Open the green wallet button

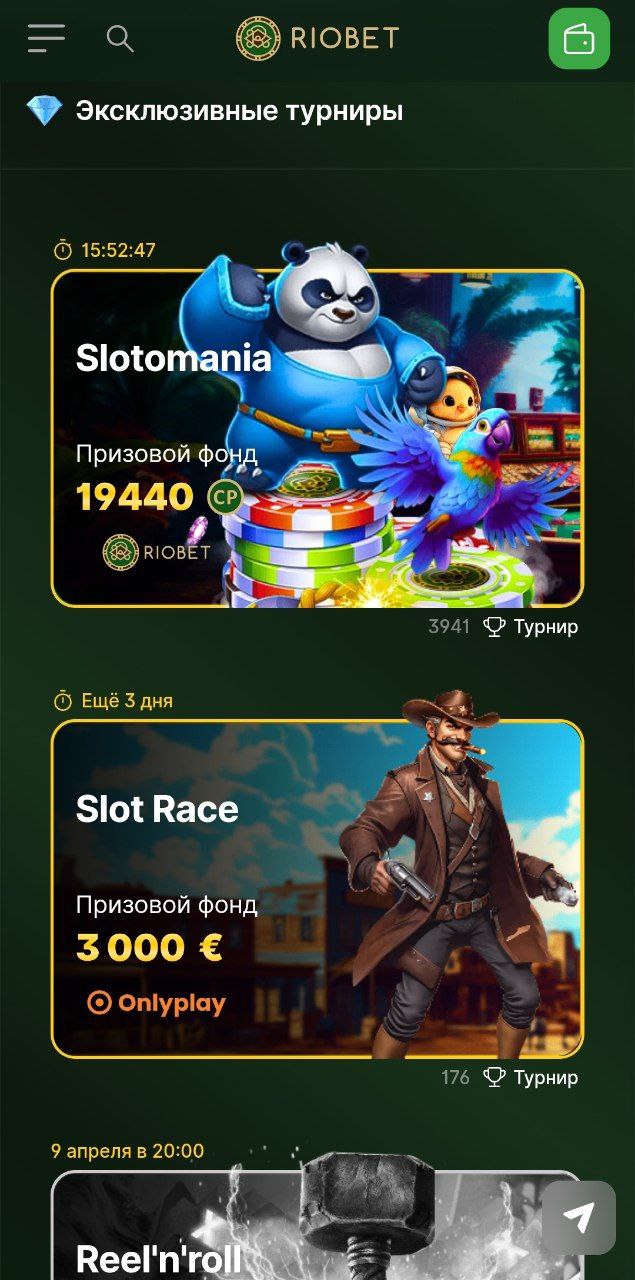click(579, 39)
